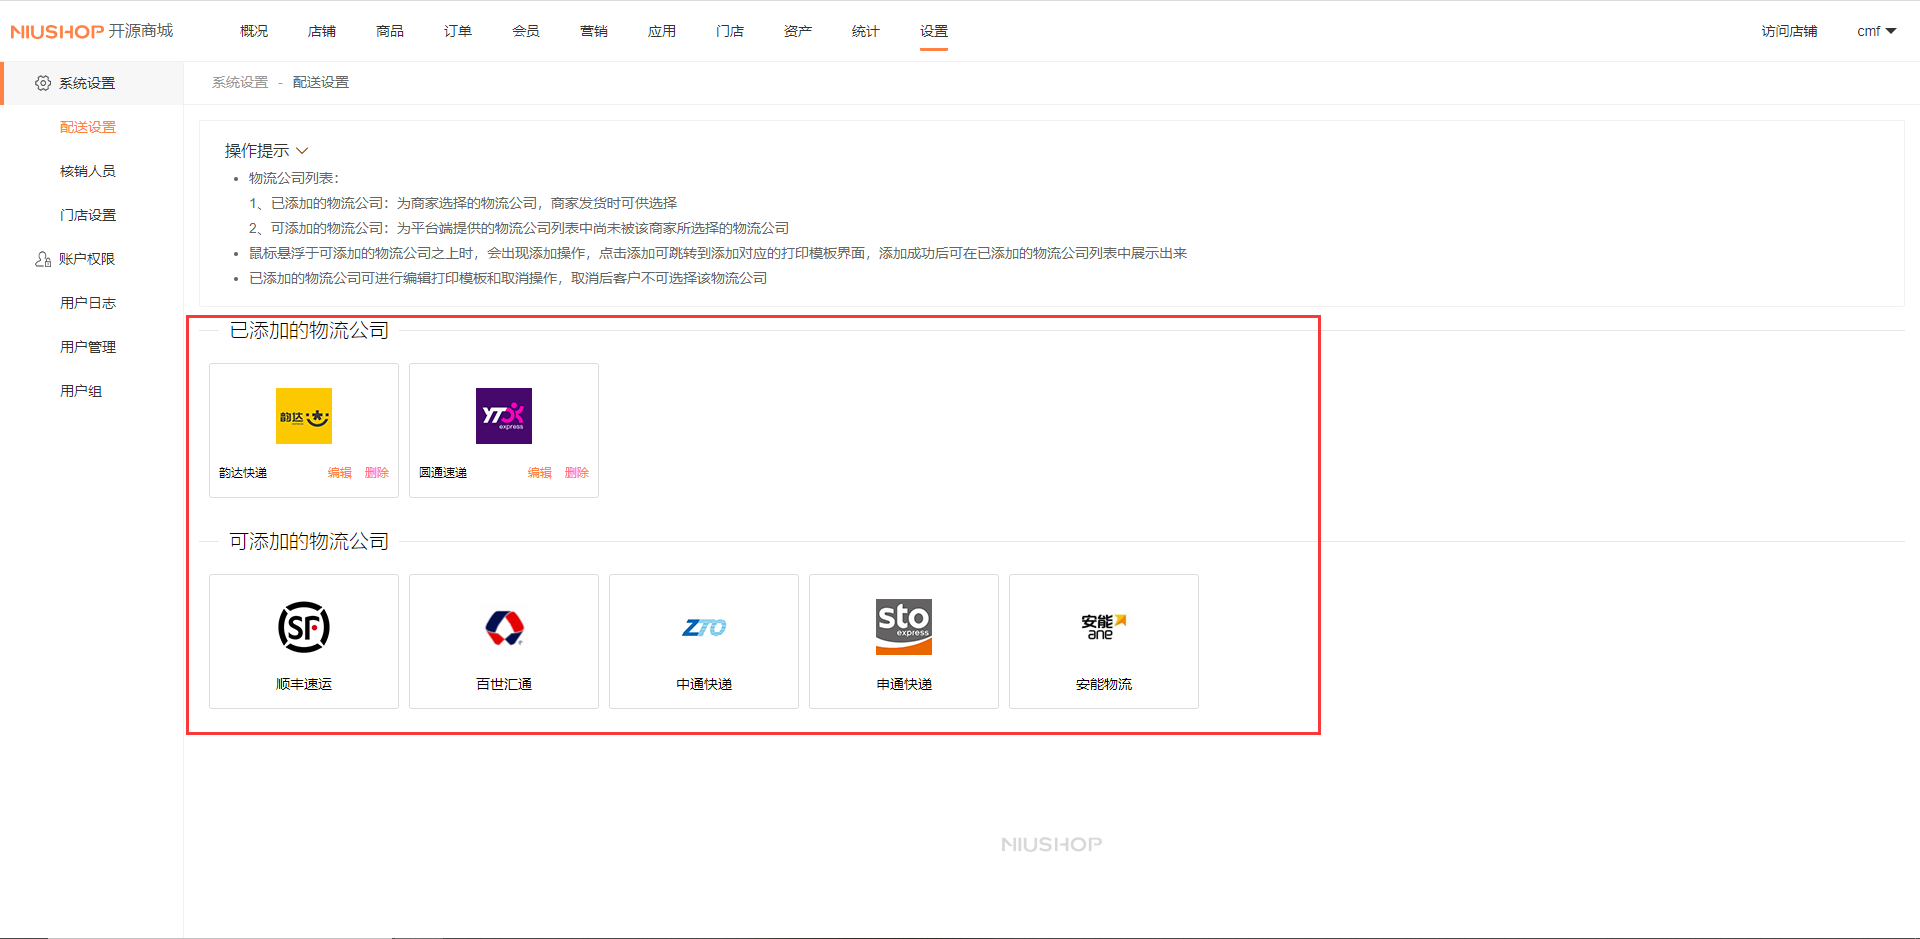Open the 营销 menu

click(x=594, y=31)
